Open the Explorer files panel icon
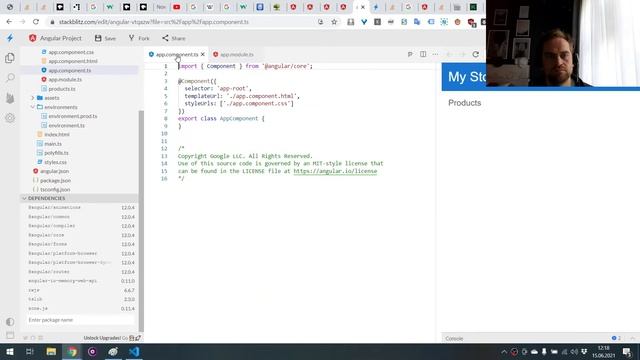The width and height of the screenshot is (640, 360). 10,58
